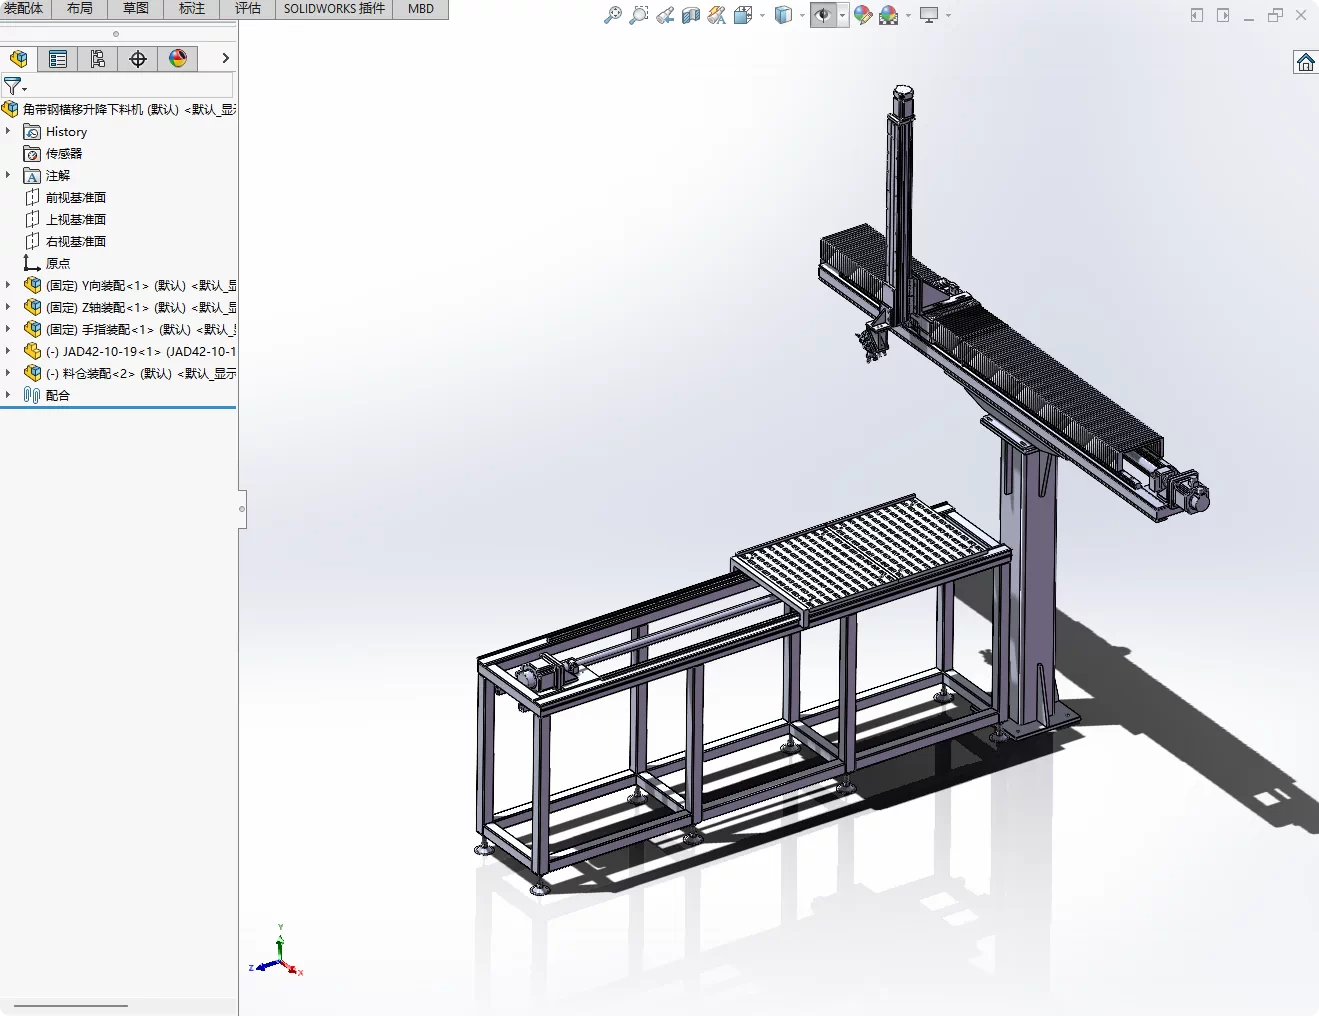Expand the 料仓装配<2> subassembly
The height and width of the screenshot is (1016, 1319).
coord(8,373)
